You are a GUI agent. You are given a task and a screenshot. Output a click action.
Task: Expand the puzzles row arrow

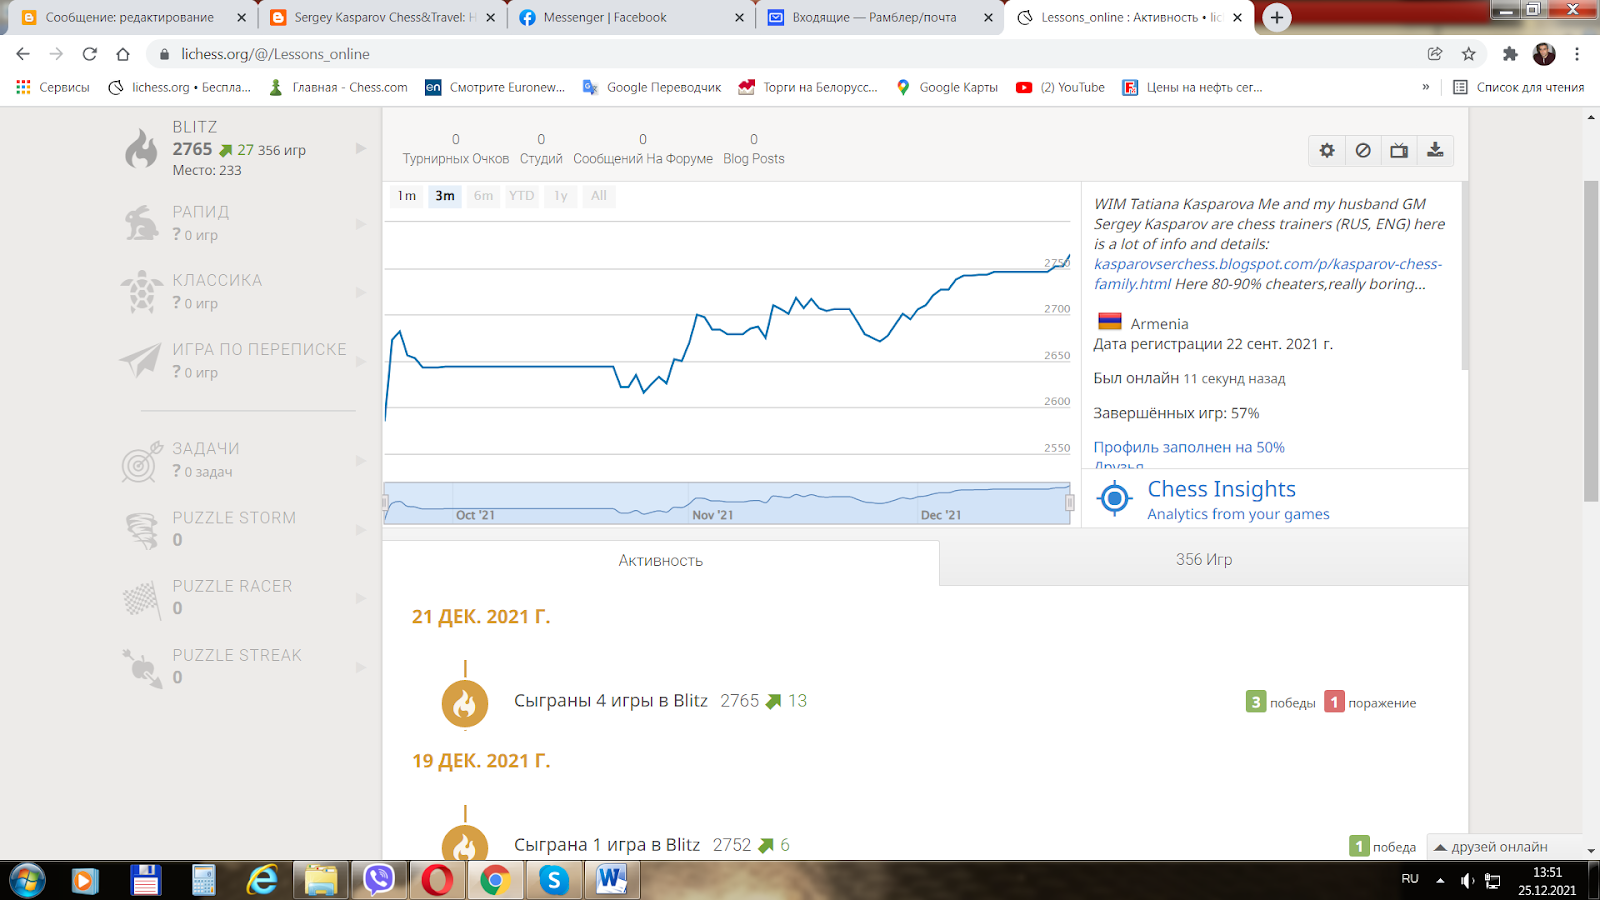[361, 461]
